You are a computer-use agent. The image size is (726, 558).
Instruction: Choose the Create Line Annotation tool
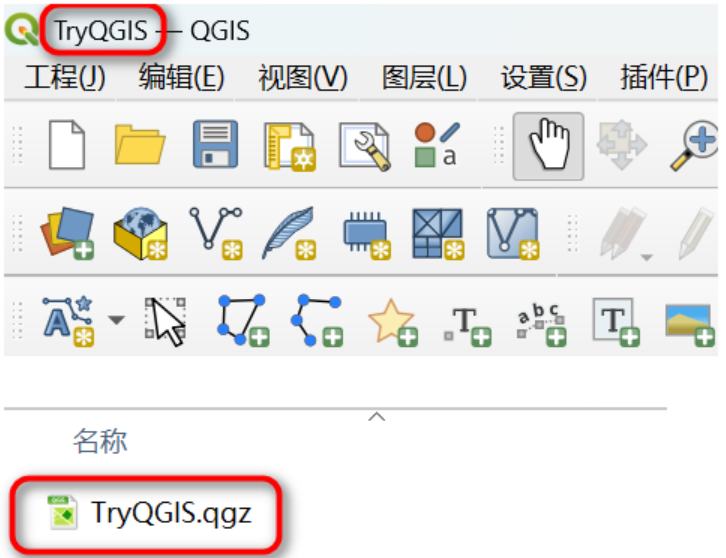pyautogui.click(x=317, y=320)
